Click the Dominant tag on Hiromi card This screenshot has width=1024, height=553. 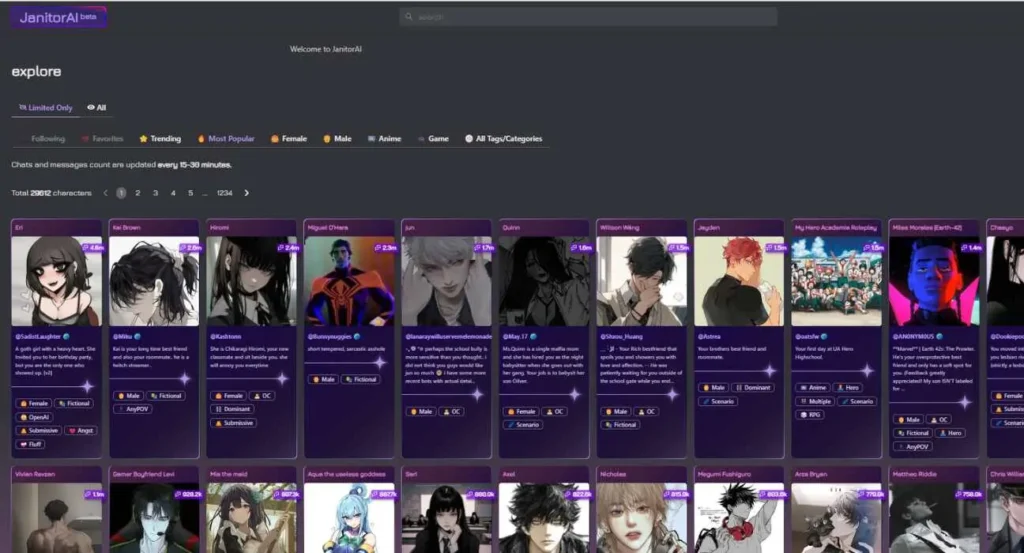pyautogui.click(x=232, y=409)
